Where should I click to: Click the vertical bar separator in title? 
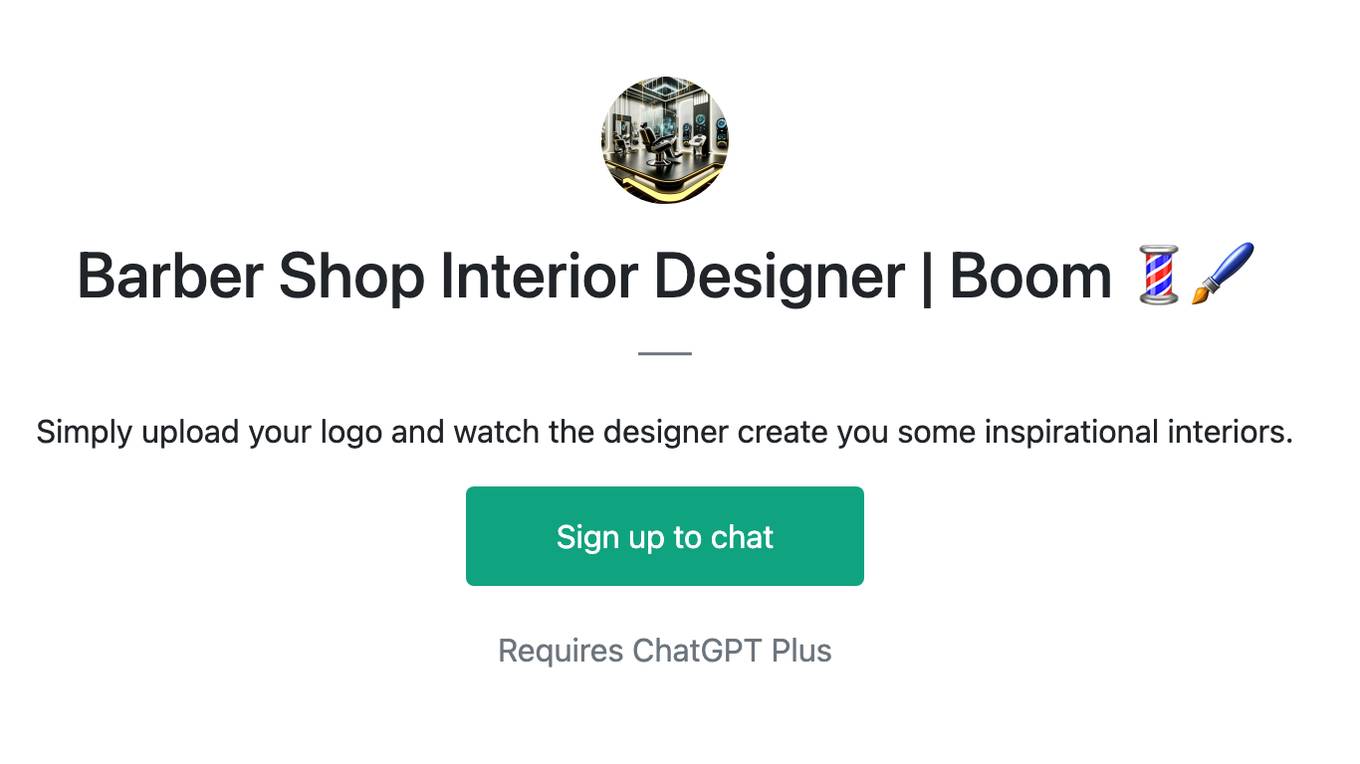point(927,277)
